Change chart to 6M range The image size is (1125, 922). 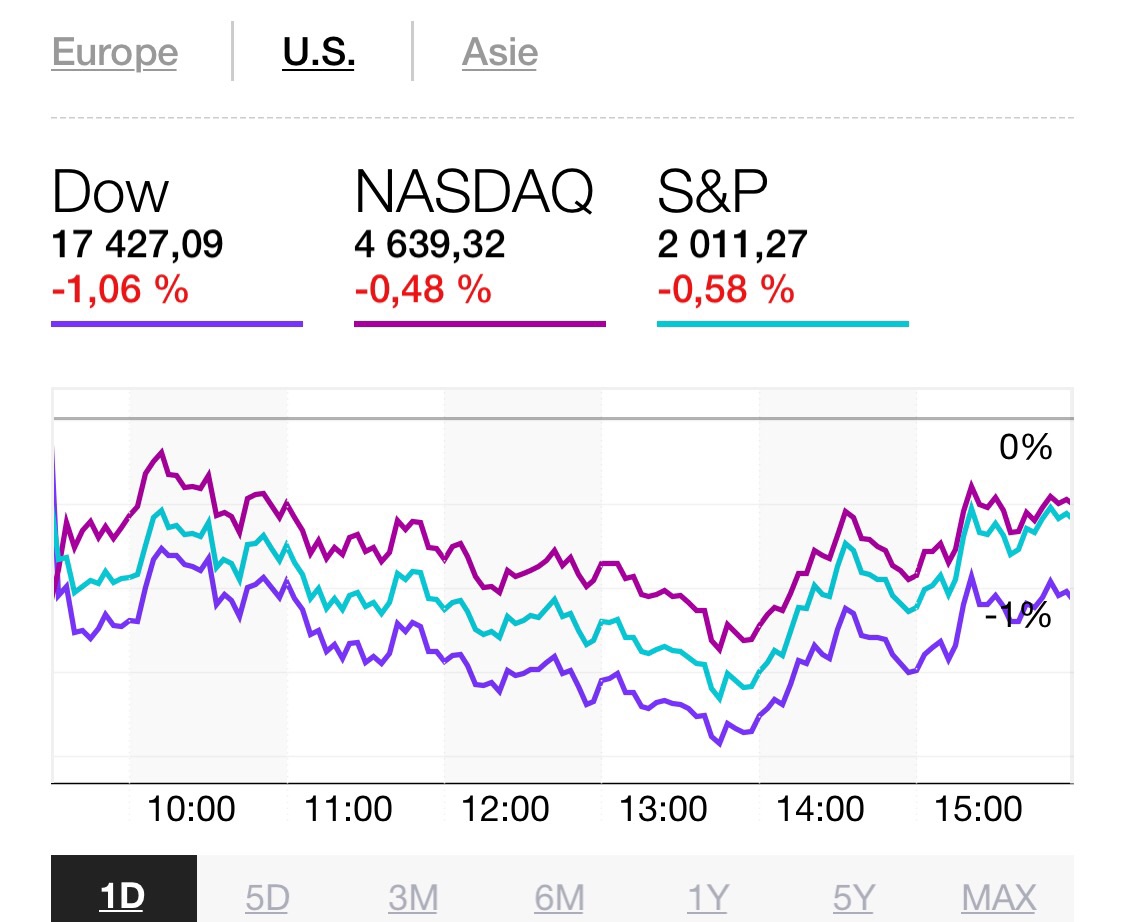559,898
